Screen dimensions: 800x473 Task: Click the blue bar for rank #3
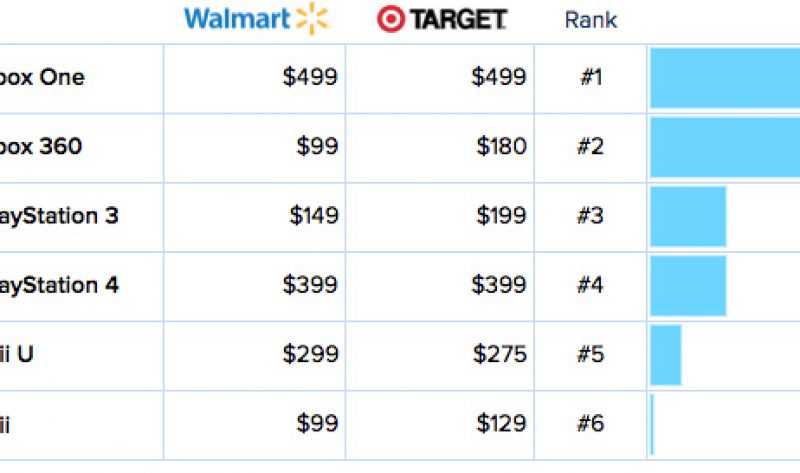pos(688,217)
